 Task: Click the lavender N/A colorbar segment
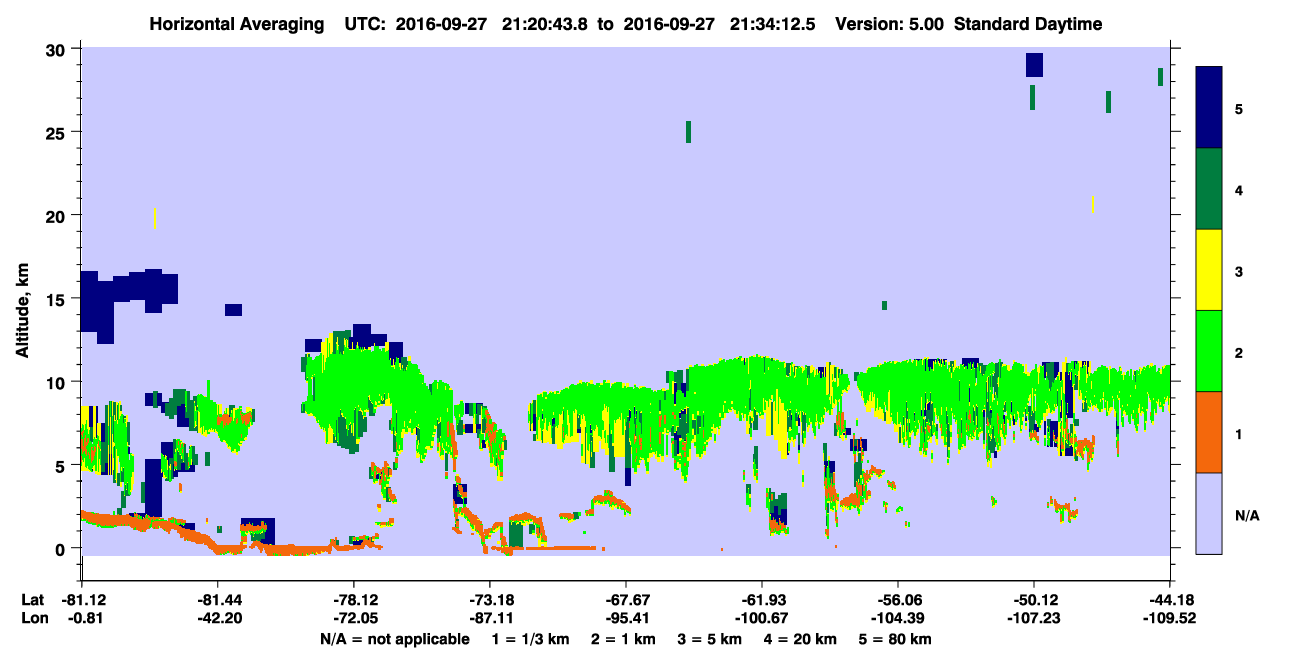(1209, 513)
